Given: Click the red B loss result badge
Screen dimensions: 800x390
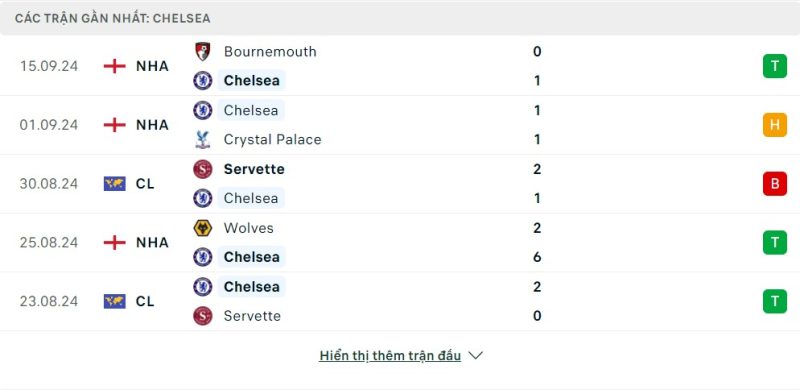Looking at the screenshot, I should (x=774, y=184).
